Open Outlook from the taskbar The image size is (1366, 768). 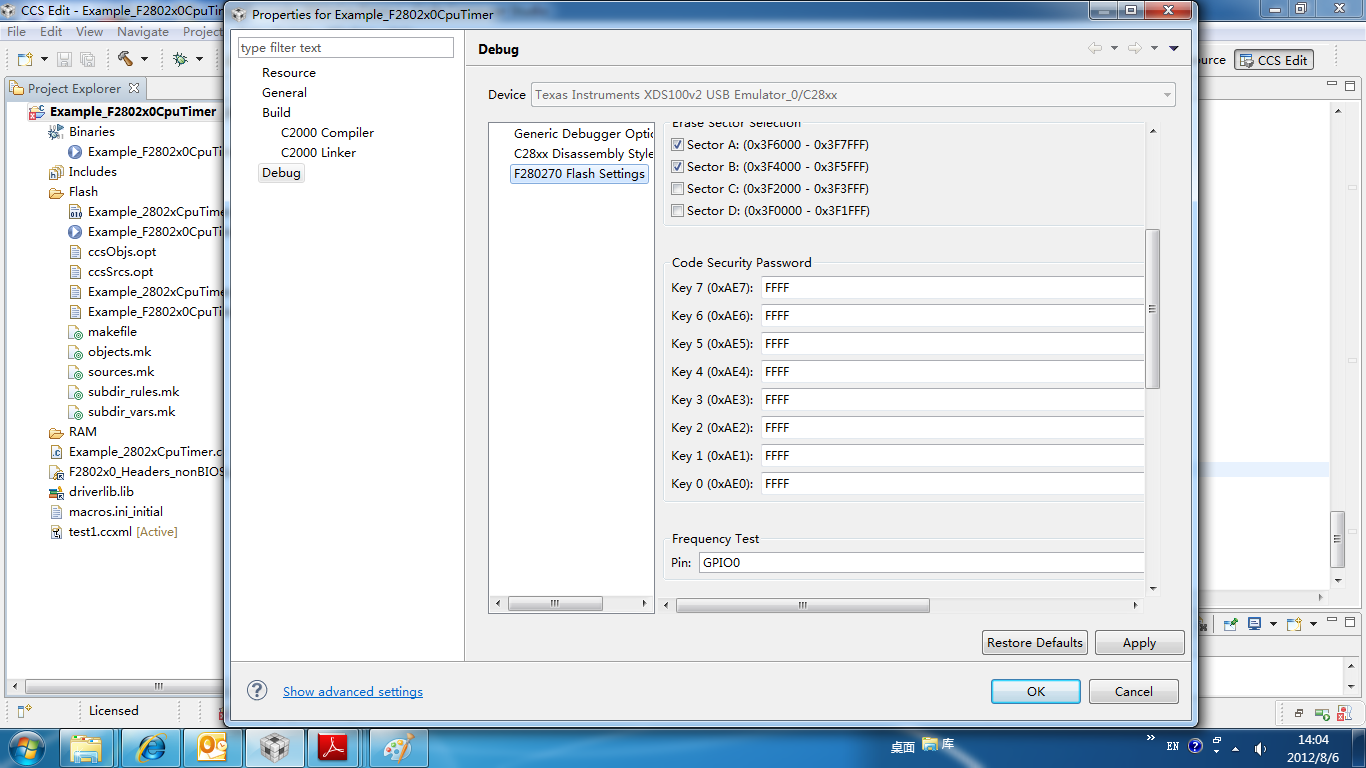point(214,747)
